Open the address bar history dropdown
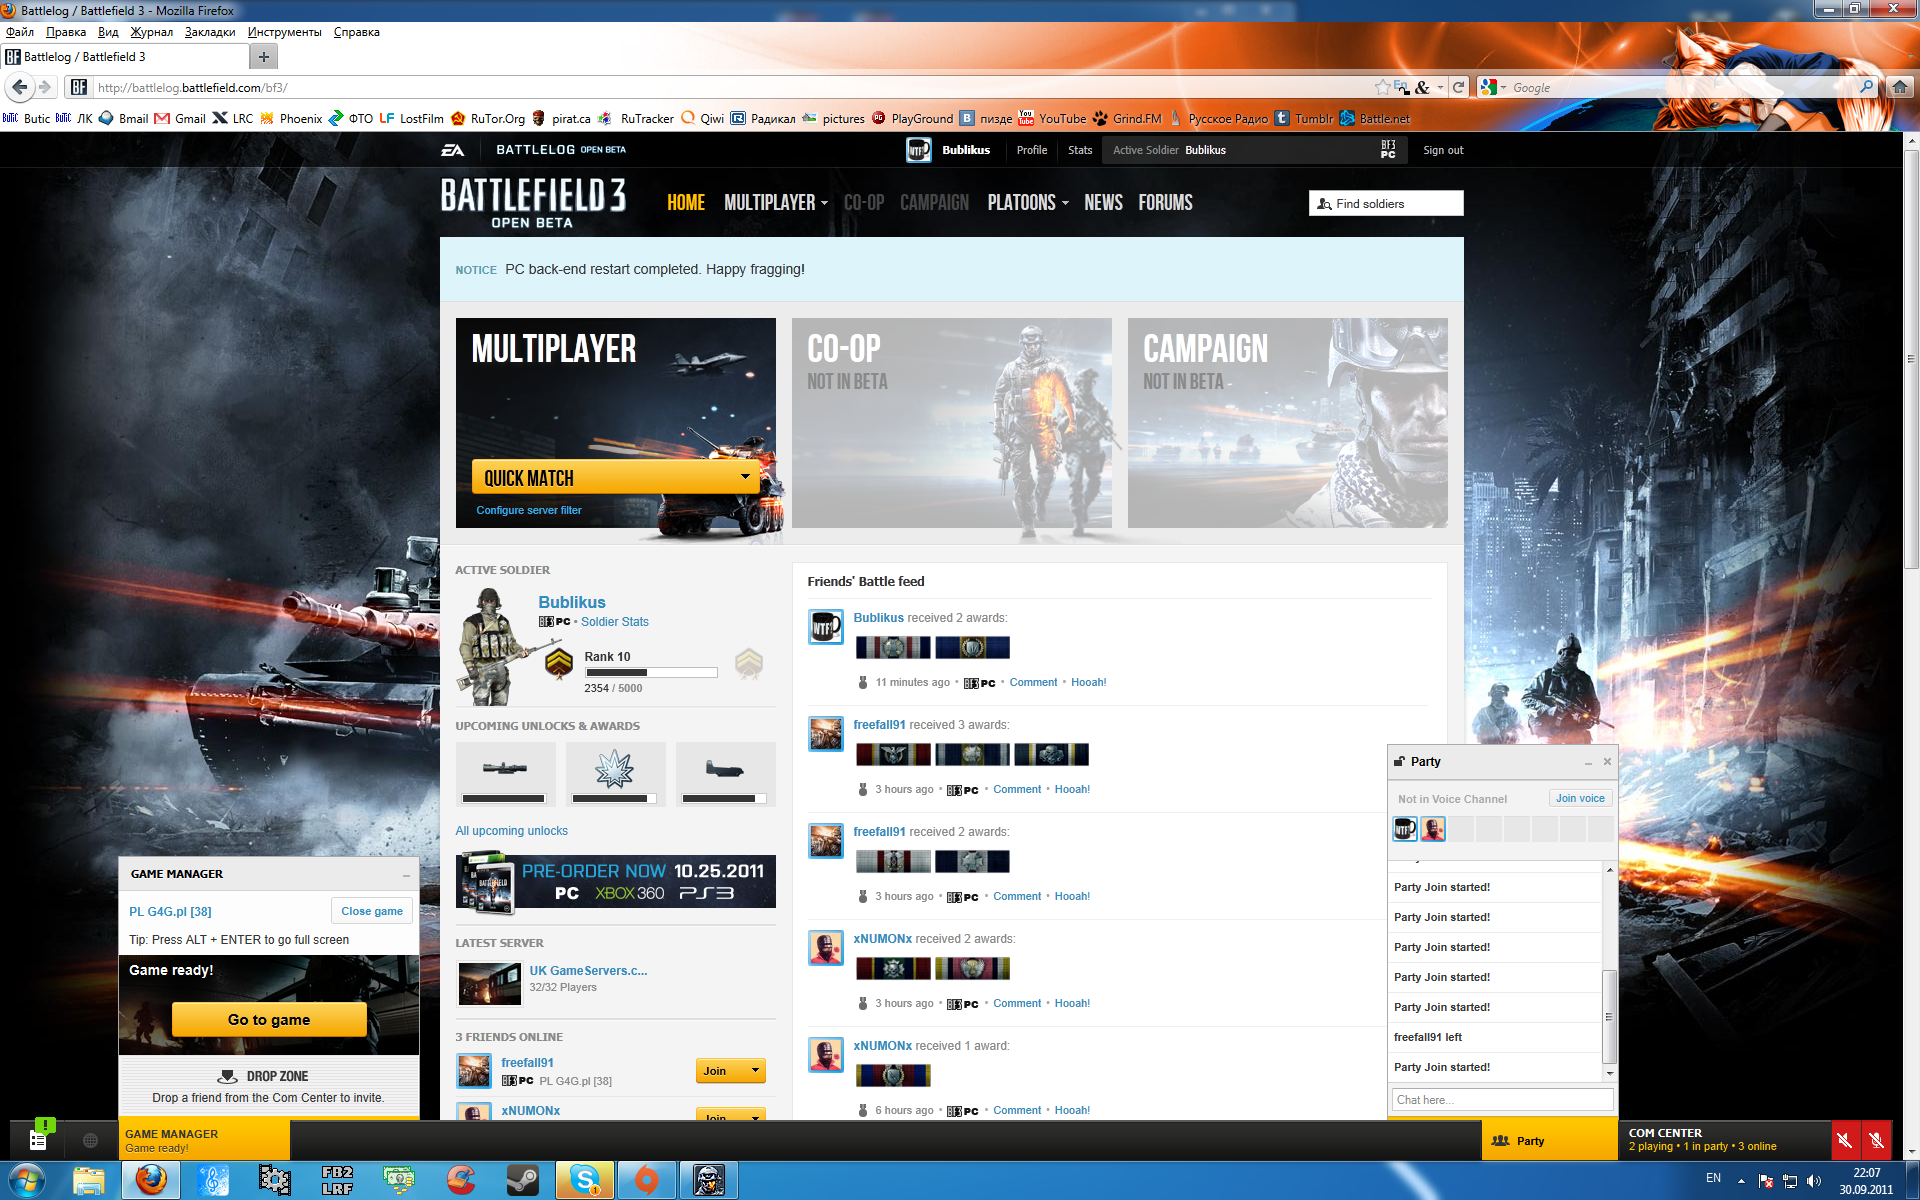Image resolution: width=1920 pixels, height=1200 pixels. tap(1440, 87)
